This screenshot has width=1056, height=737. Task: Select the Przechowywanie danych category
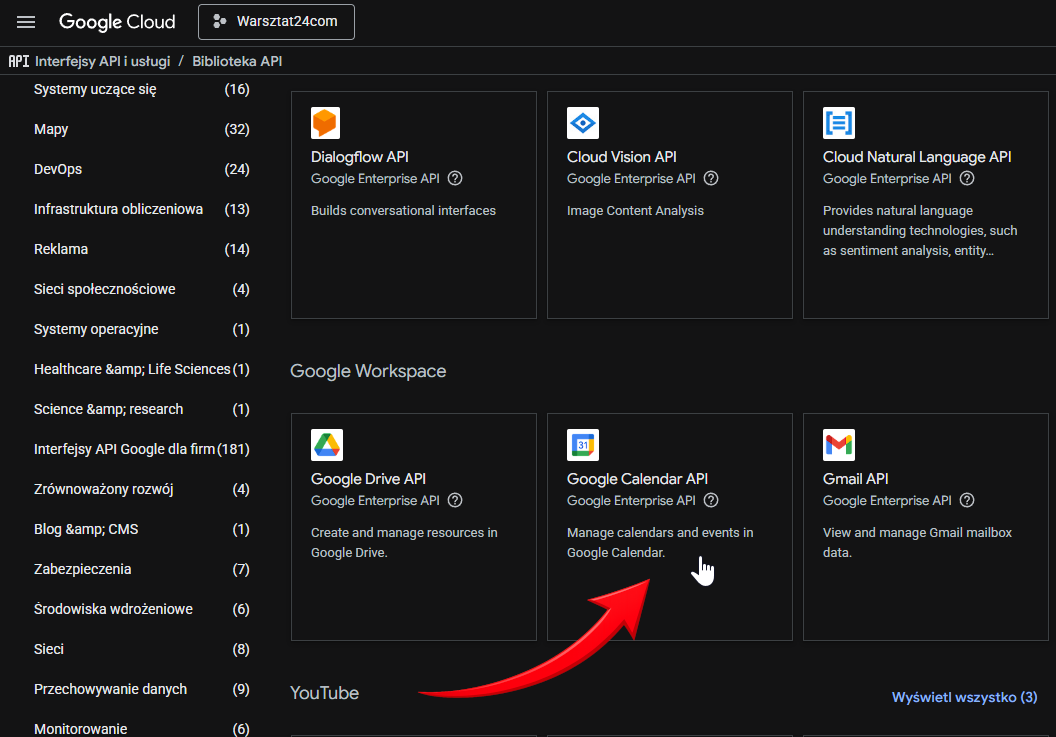pos(110,689)
